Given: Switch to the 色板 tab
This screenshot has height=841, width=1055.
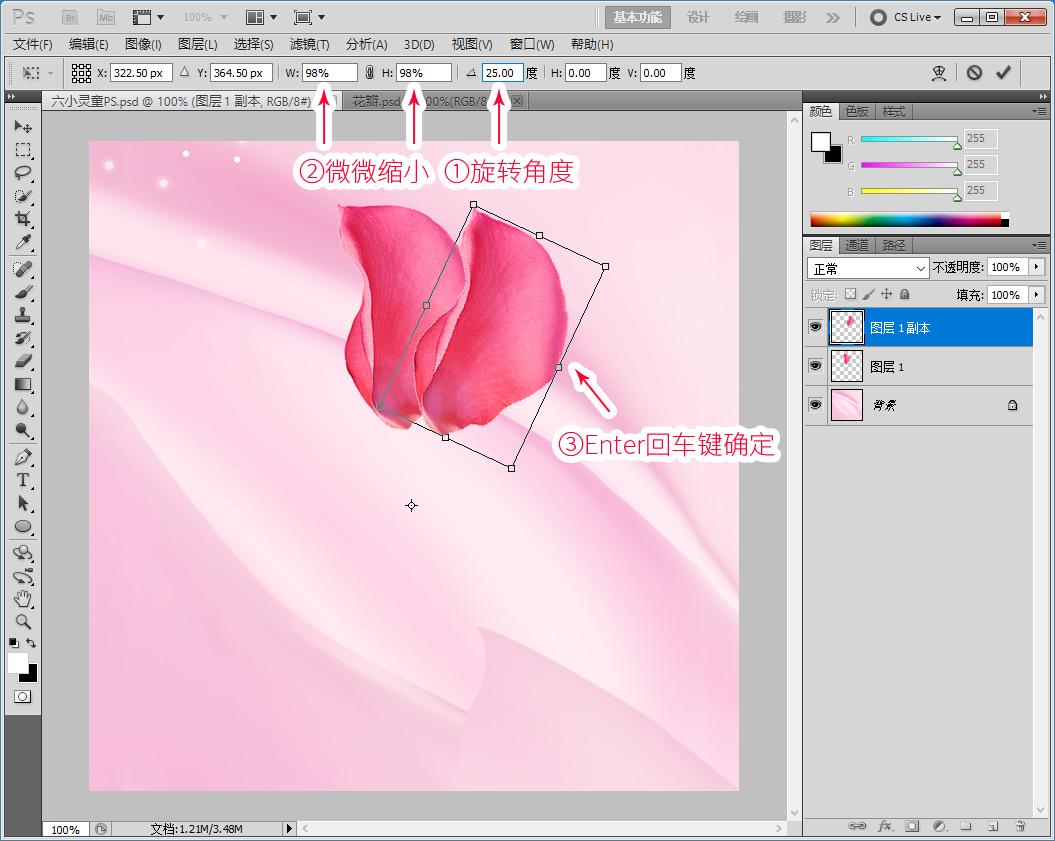Looking at the screenshot, I should point(857,112).
